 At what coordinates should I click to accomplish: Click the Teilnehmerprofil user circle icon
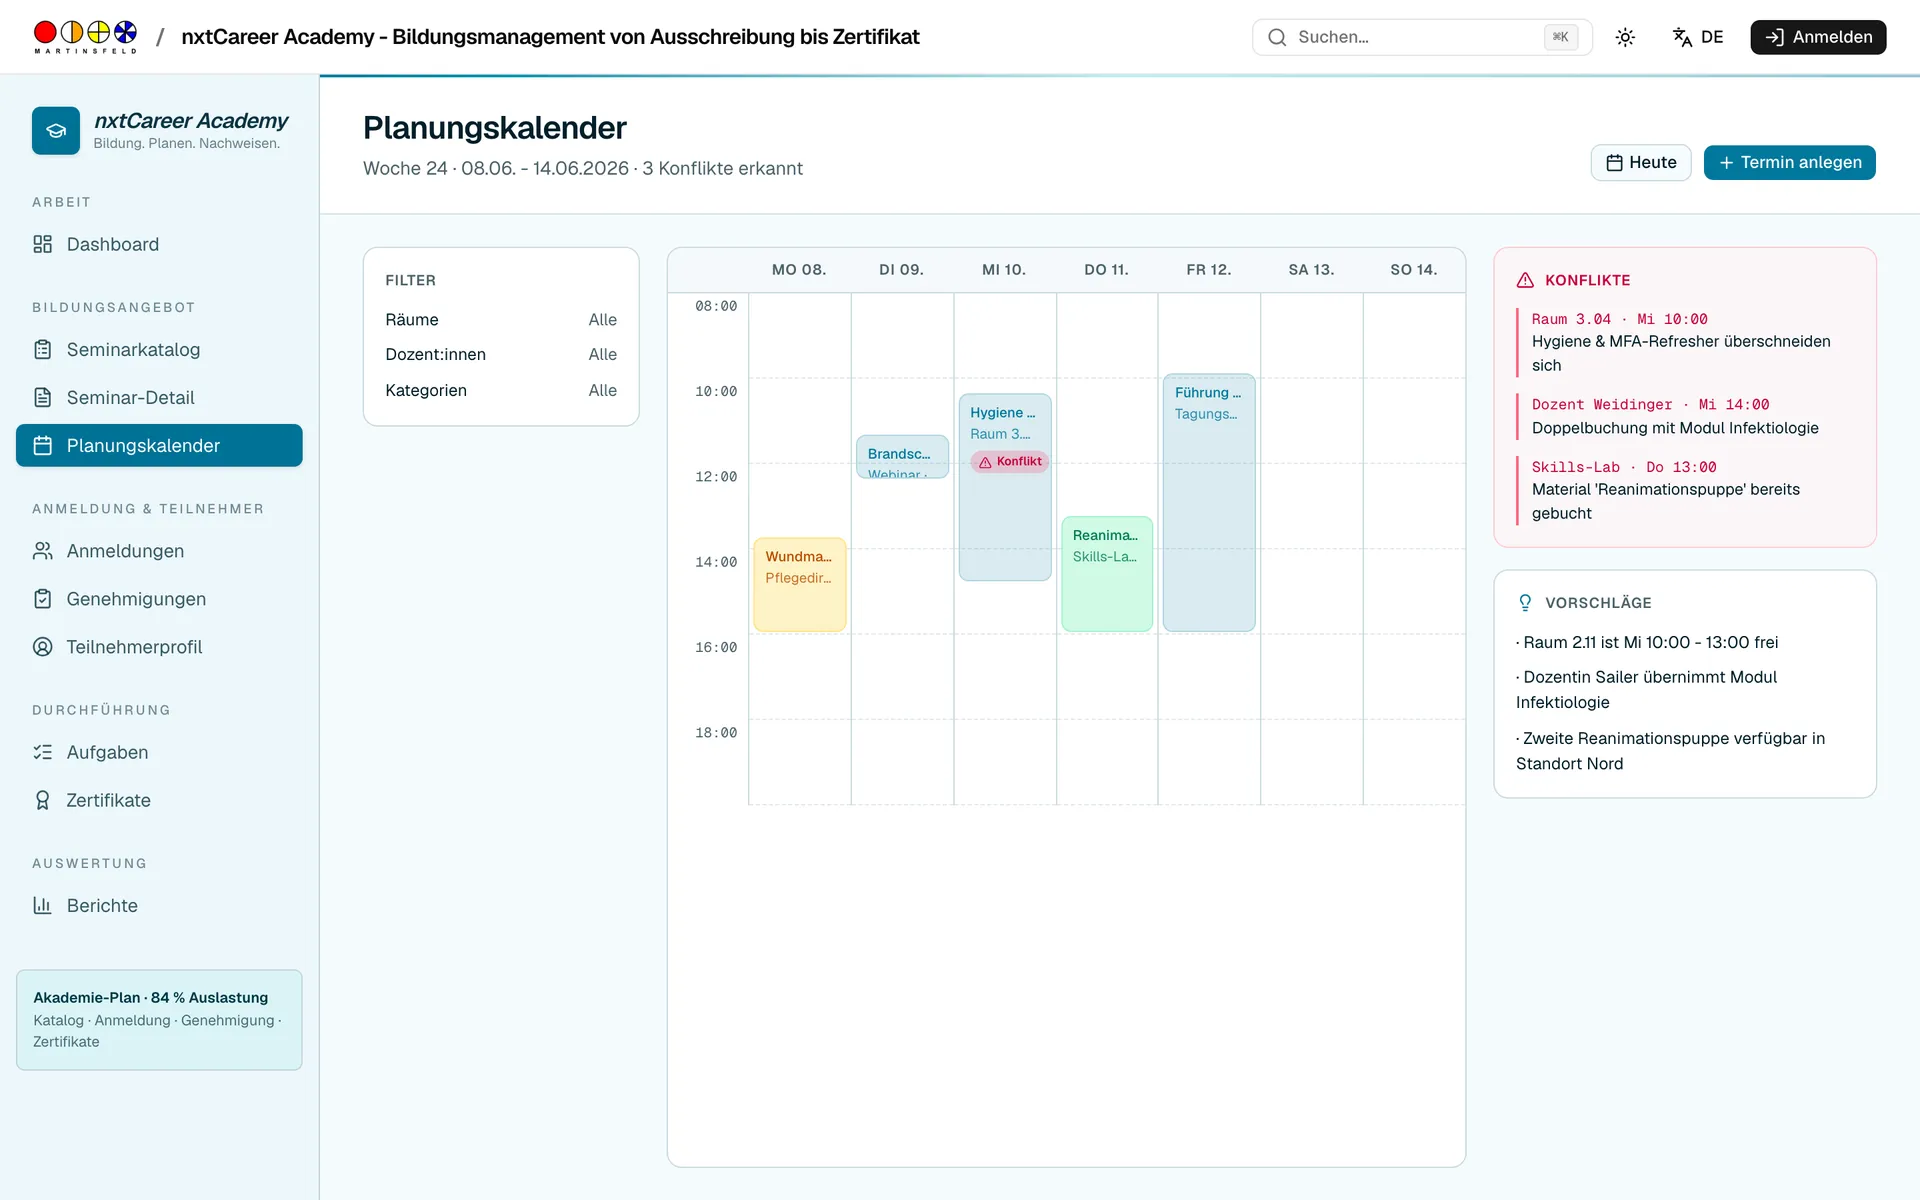(x=42, y=647)
